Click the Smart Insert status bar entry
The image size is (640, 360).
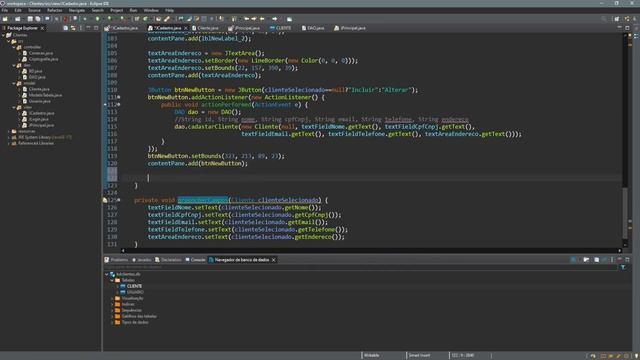[420, 356]
